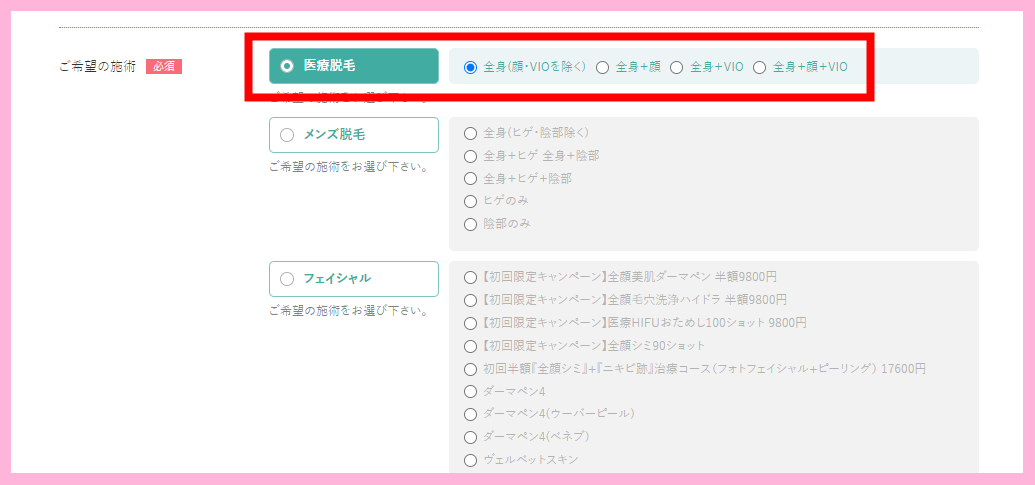Select 初回半額 全顔シミ+ニキビ跡 17600円 course
The width and height of the screenshot is (1035, 485).
tap(695, 369)
